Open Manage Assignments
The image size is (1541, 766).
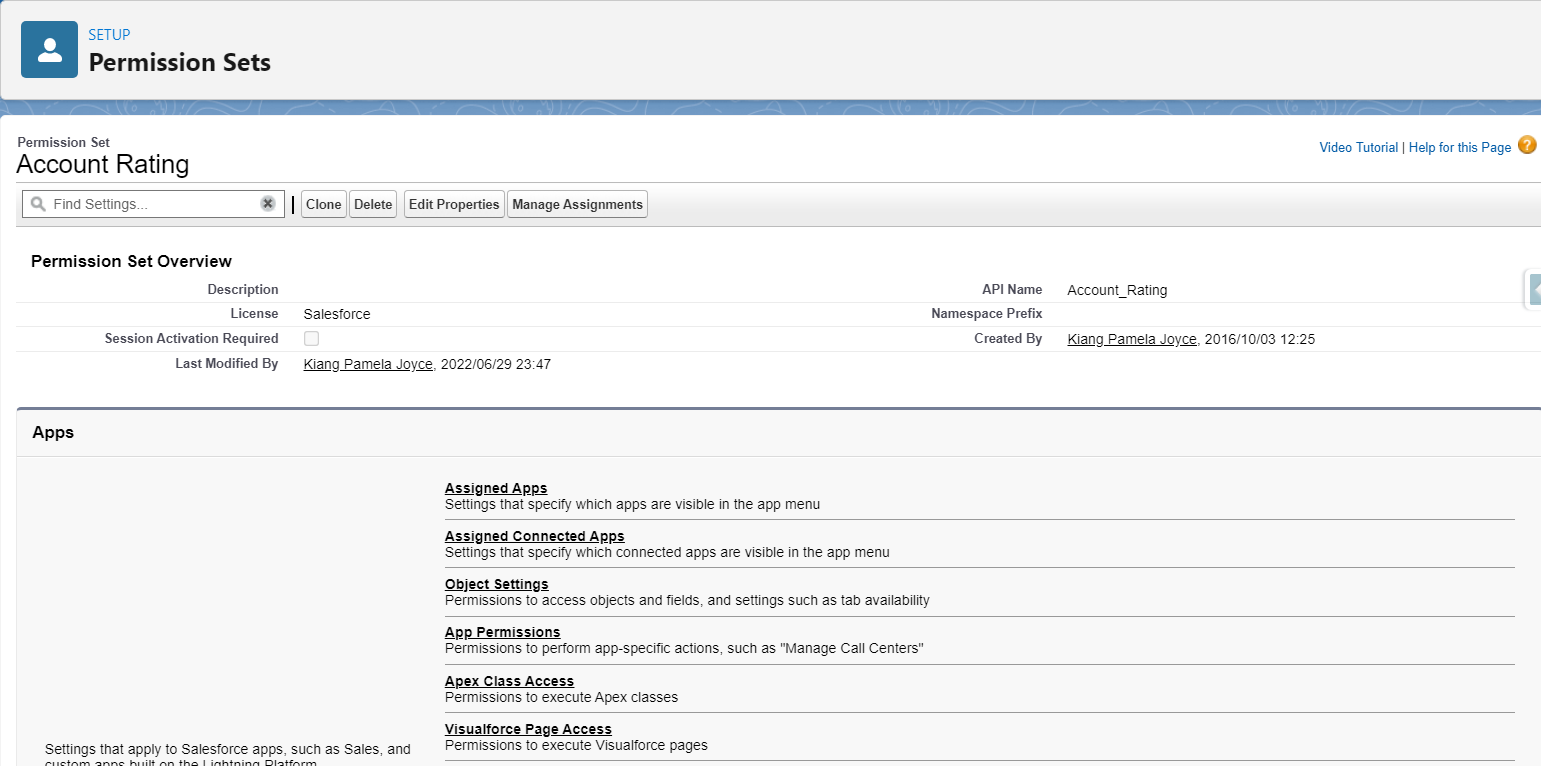click(x=577, y=204)
